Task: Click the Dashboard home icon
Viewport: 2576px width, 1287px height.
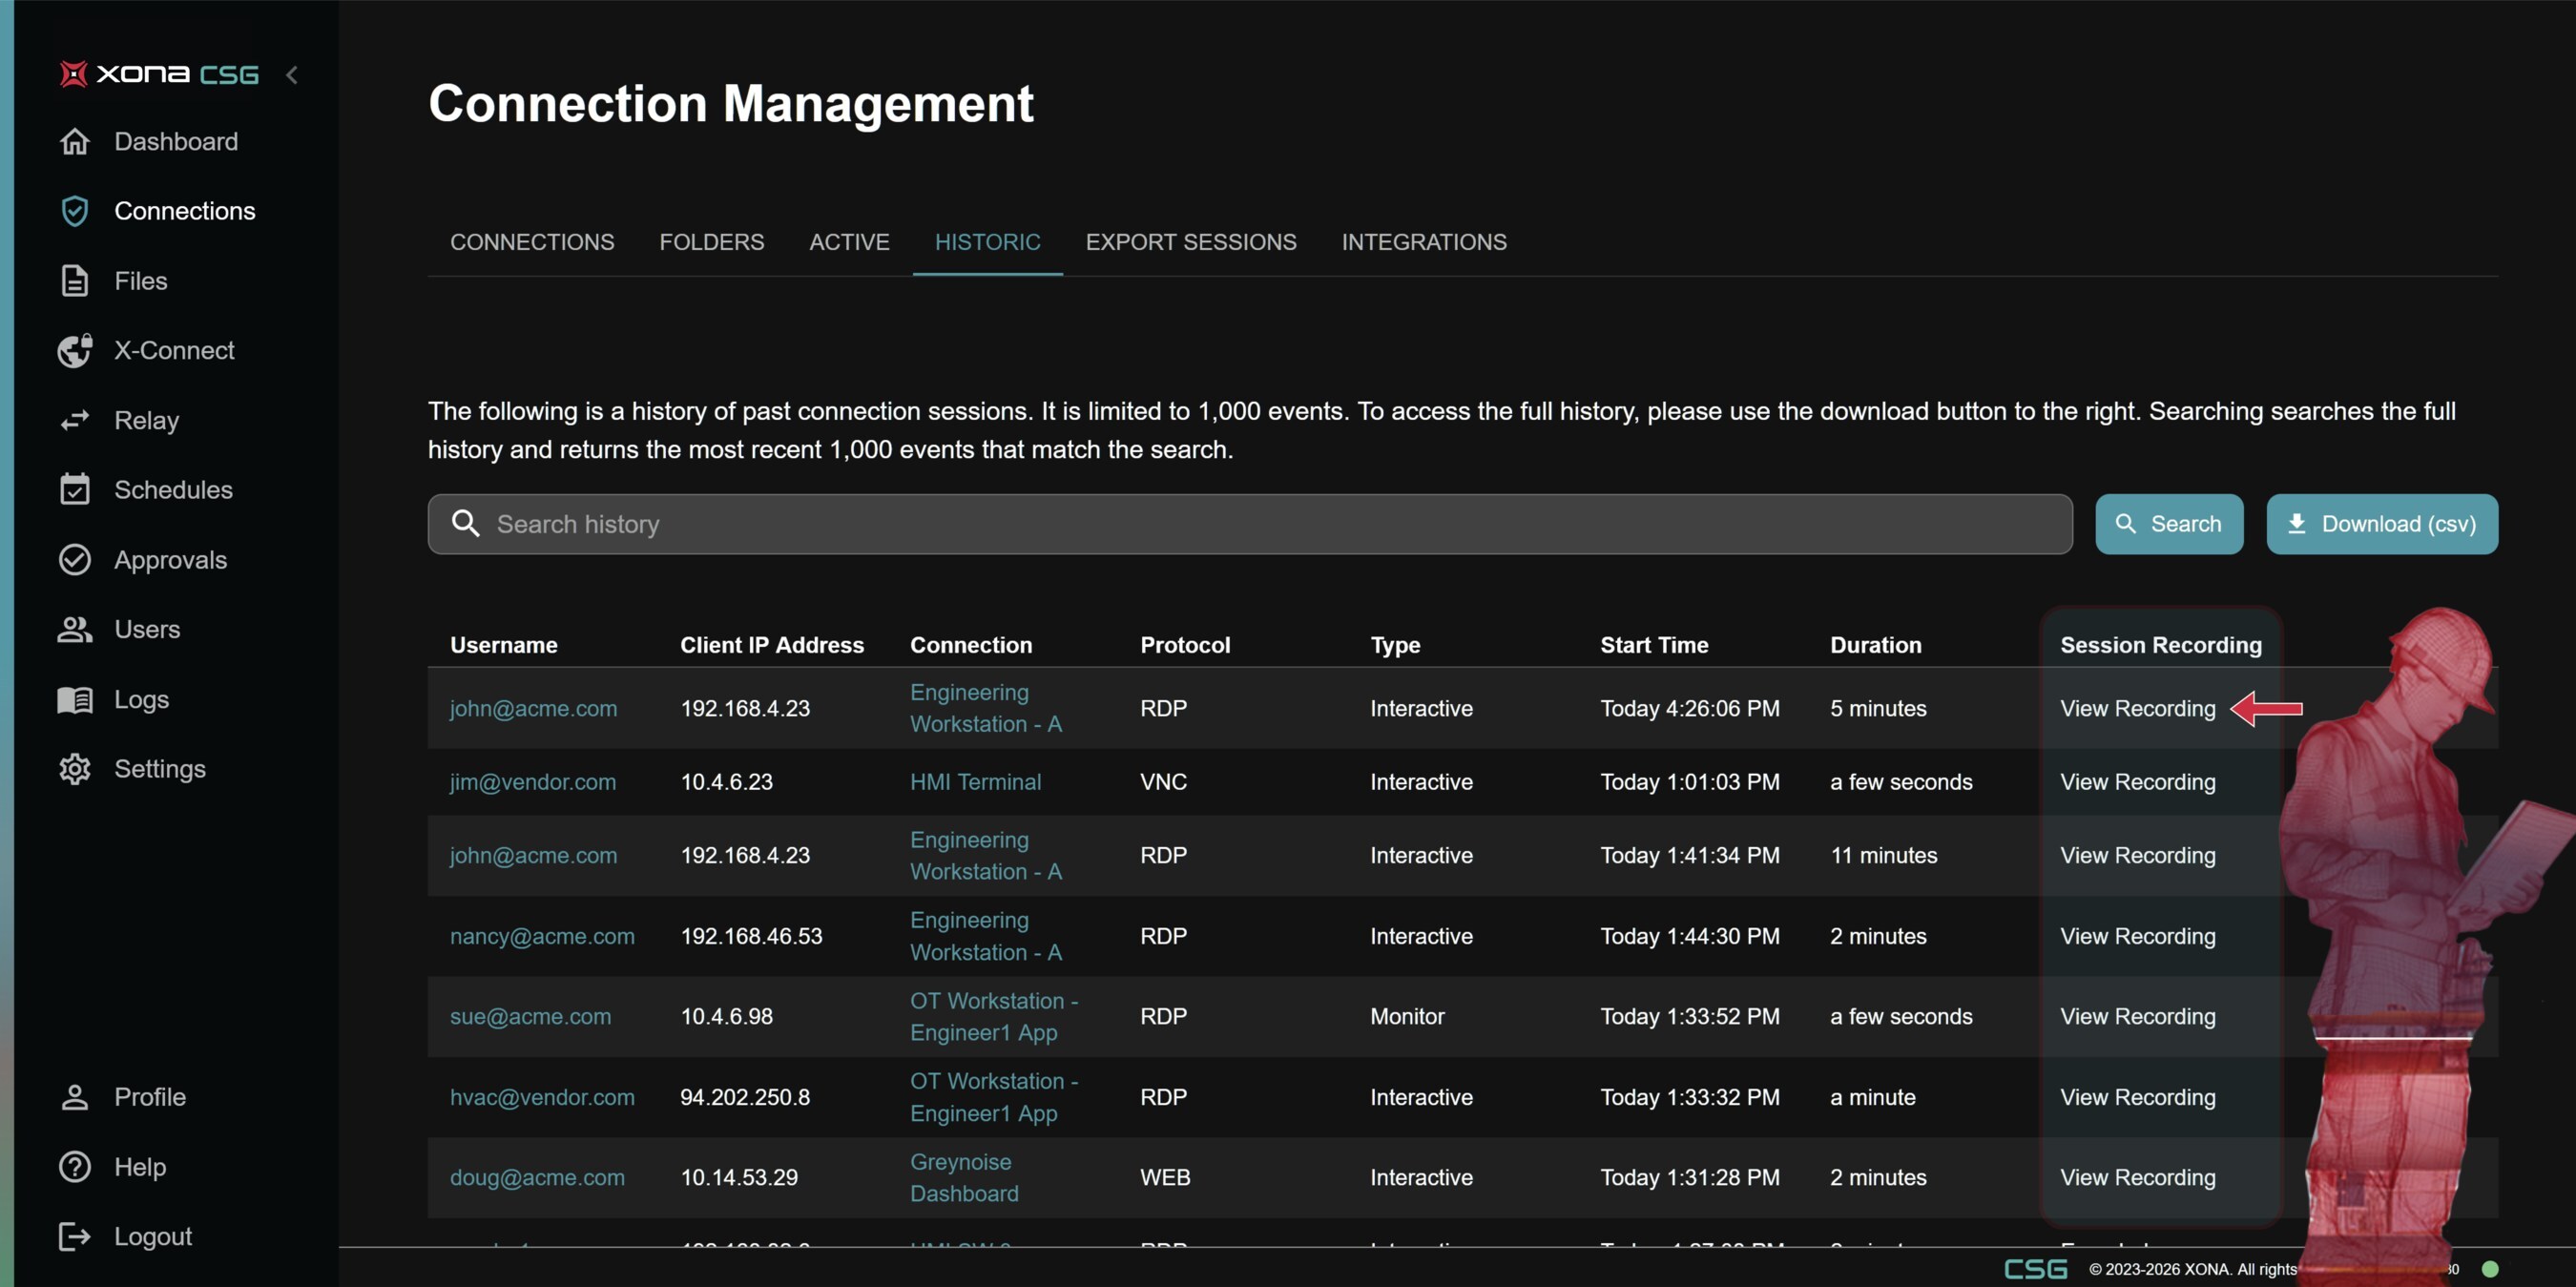Action: point(75,141)
